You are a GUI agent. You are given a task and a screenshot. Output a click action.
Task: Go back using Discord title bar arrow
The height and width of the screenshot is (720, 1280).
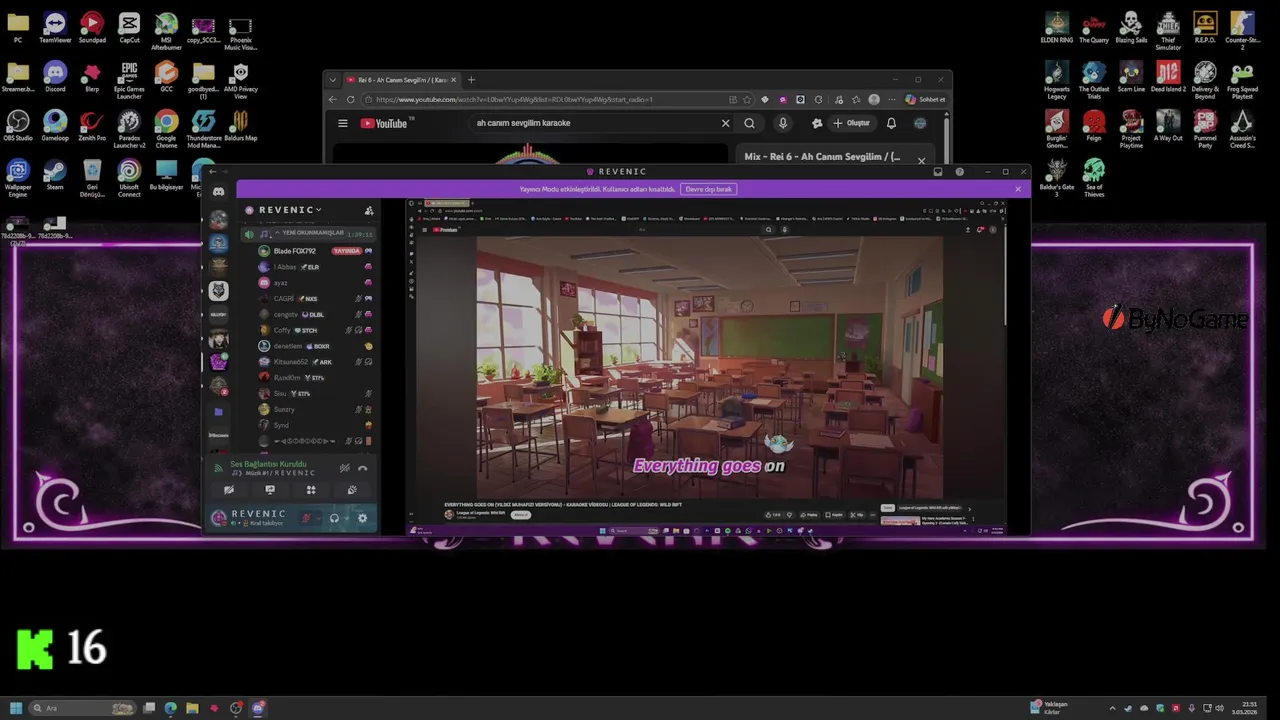212,172
